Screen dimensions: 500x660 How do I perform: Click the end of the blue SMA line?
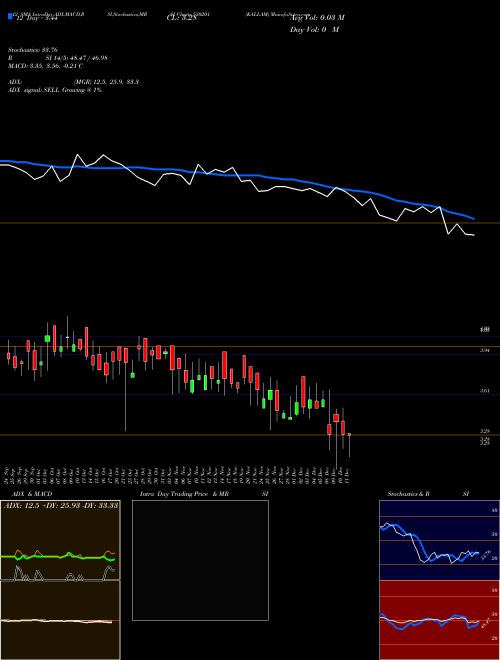click(x=474, y=218)
